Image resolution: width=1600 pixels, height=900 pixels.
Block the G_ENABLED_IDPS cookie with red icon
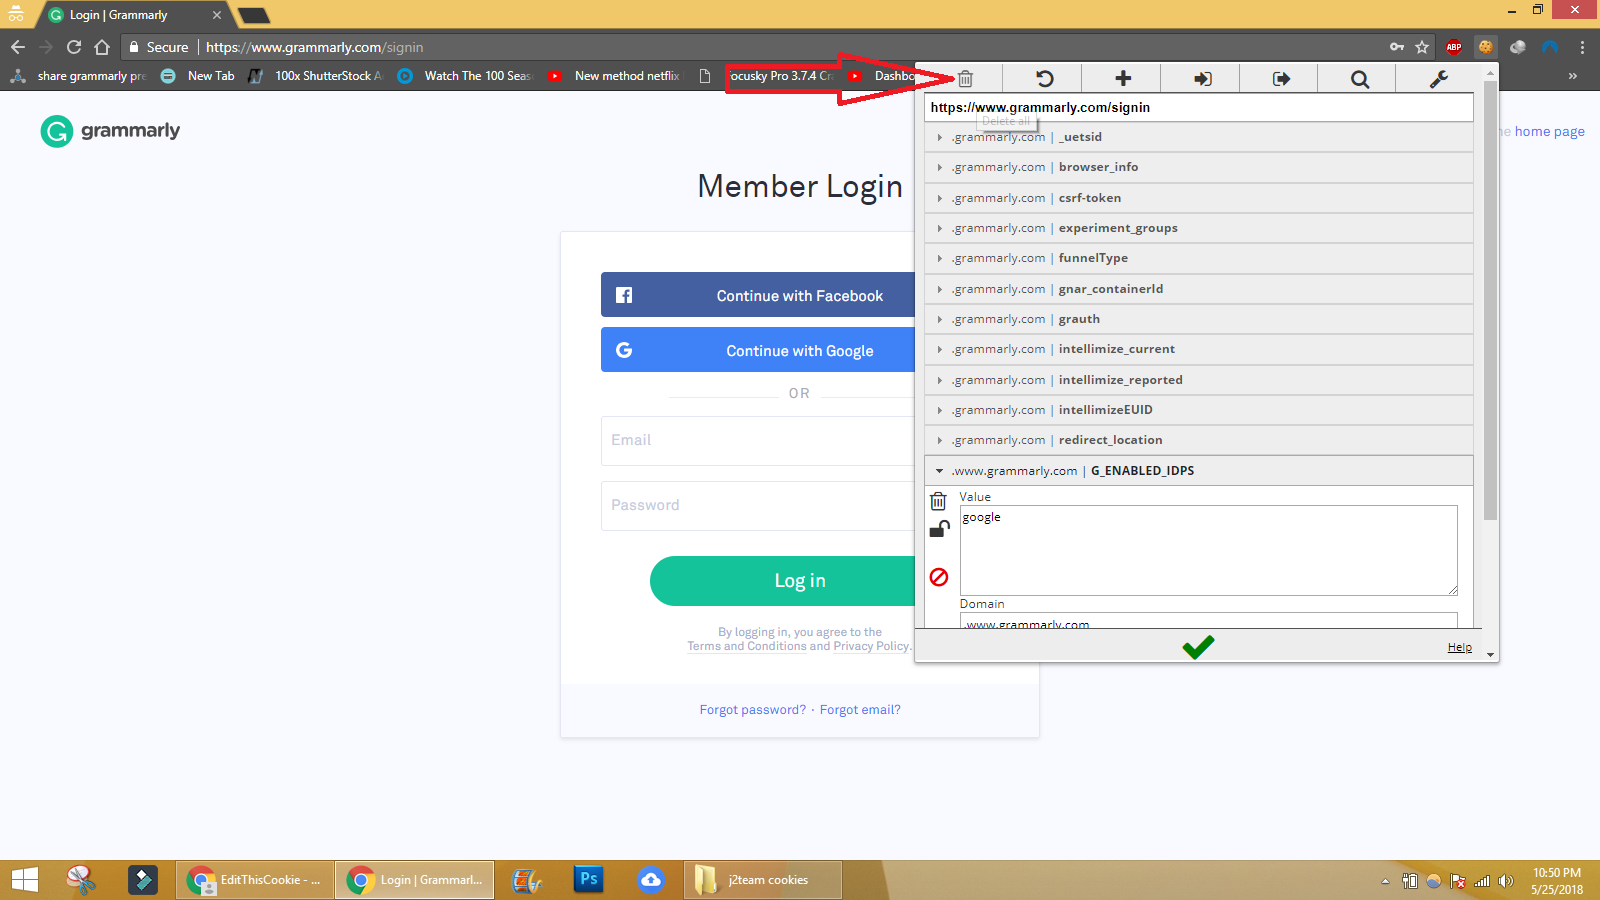coord(939,577)
